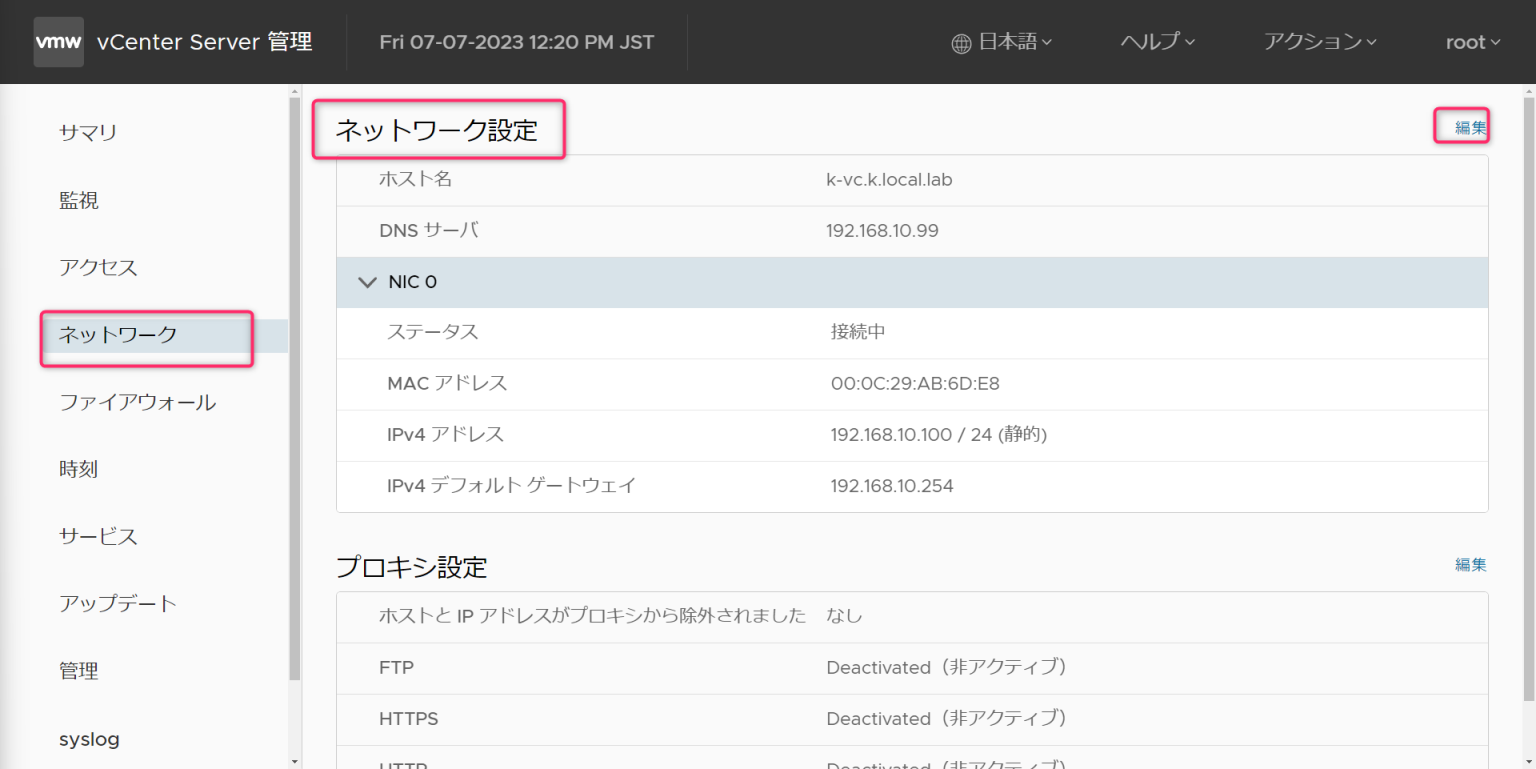
Task: Collapse the NIC 0 section
Action: [367, 281]
